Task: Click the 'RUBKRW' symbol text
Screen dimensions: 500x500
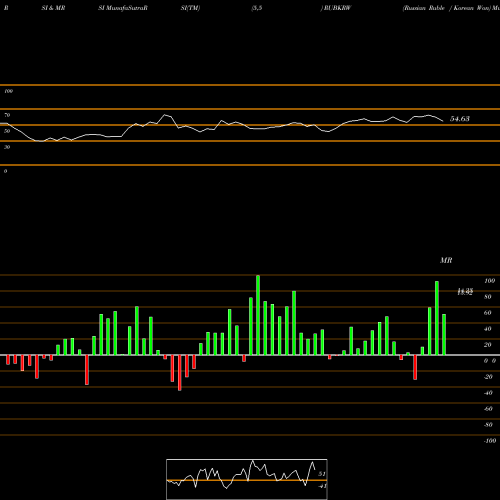Action: point(337,8)
